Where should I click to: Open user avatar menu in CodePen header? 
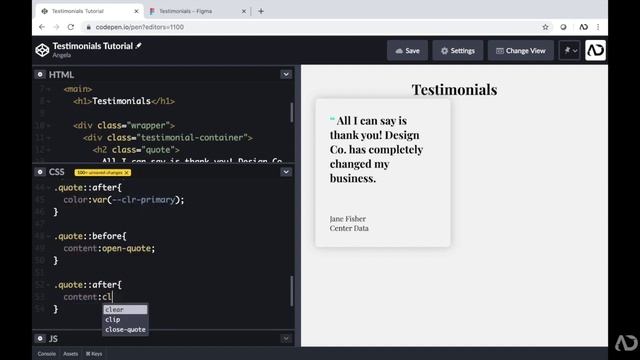tap(595, 50)
